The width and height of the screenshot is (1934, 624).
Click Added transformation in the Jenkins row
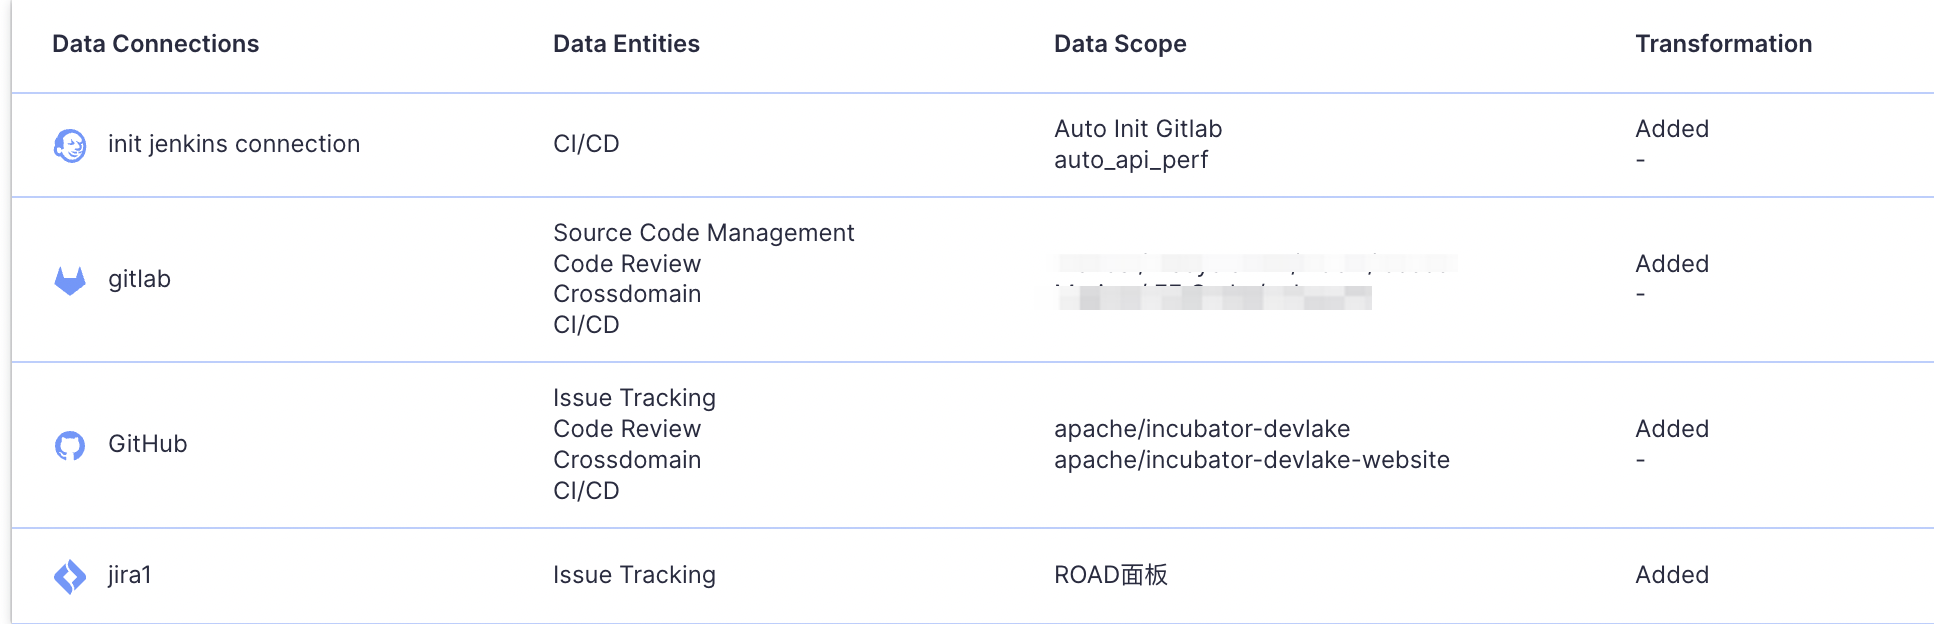[1672, 129]
